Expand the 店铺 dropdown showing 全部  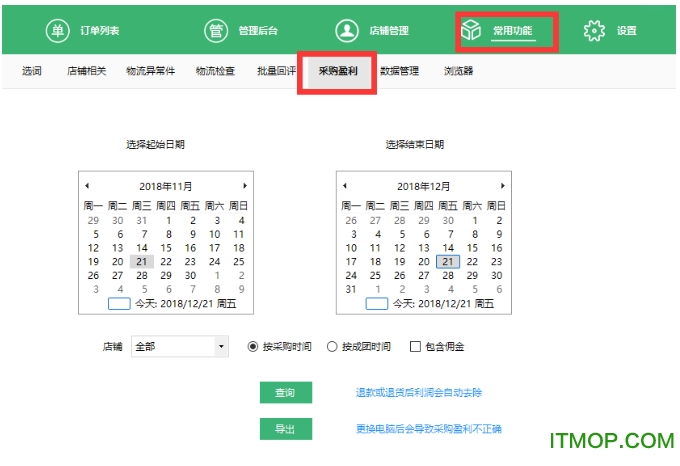coord(221,347)
